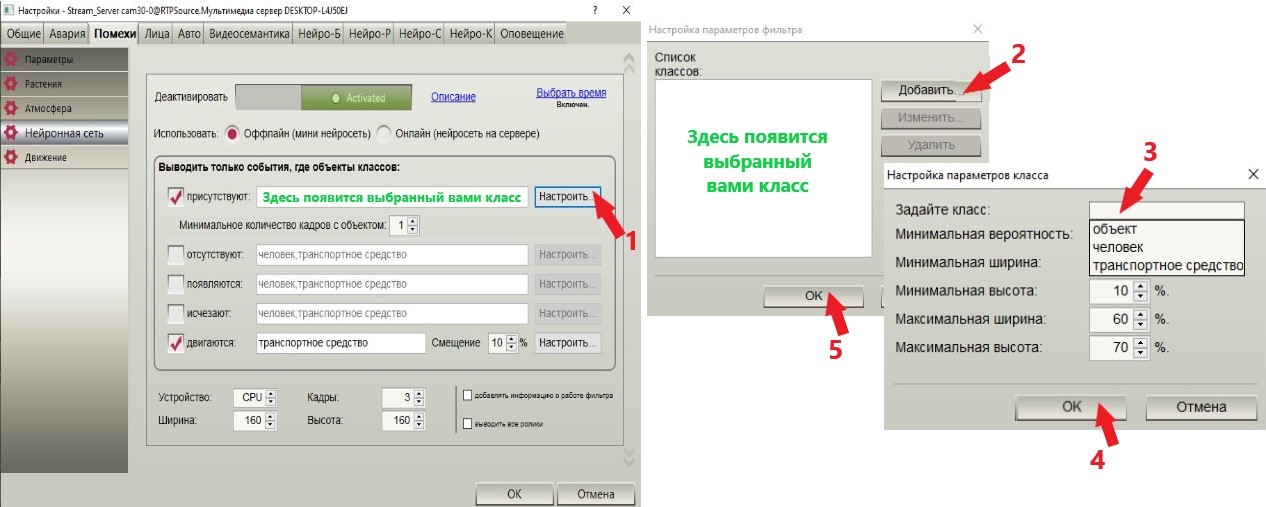Click the Задайте класс combo box
The width and height of the screenshot is (1266, 507).
[x=1167, y=210]
